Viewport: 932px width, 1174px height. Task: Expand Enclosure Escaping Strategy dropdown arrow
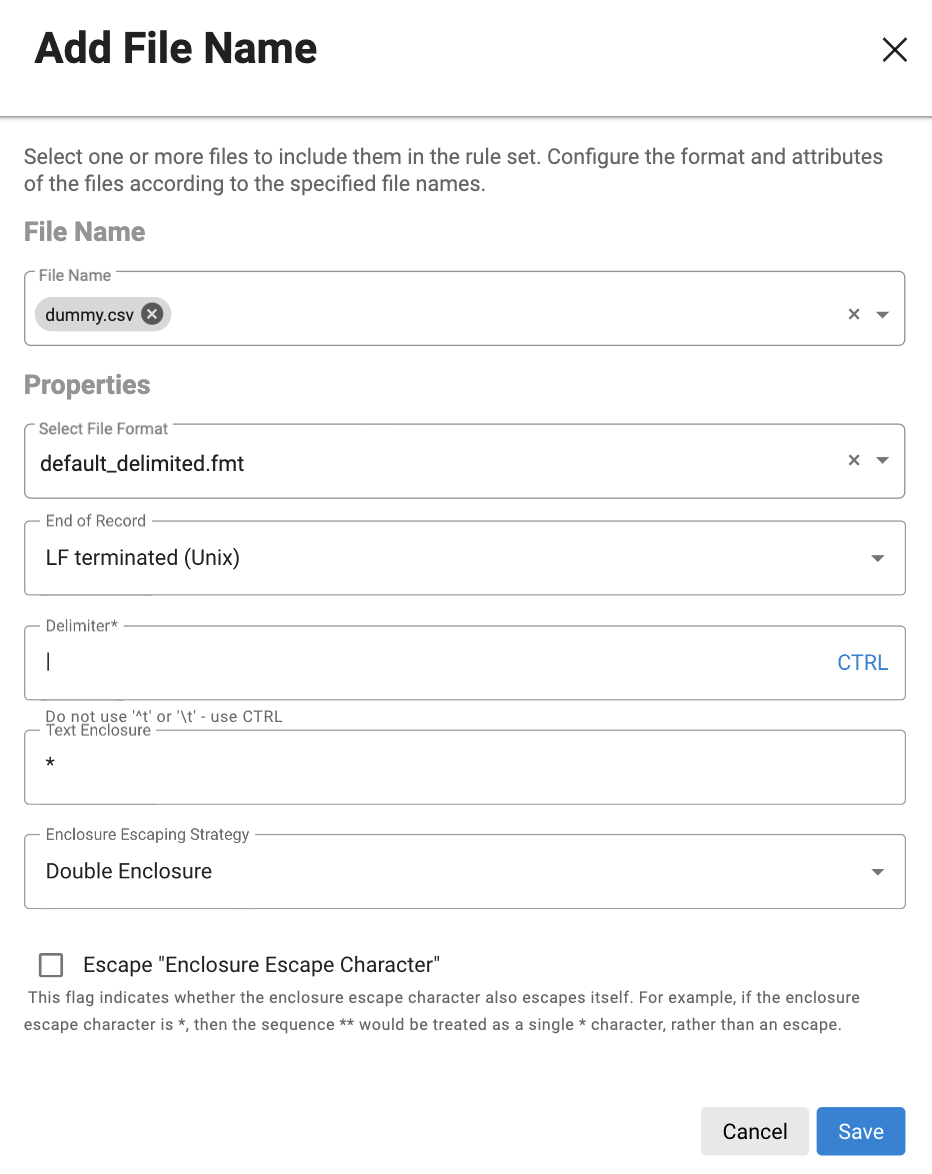click(x=877, y=871)
